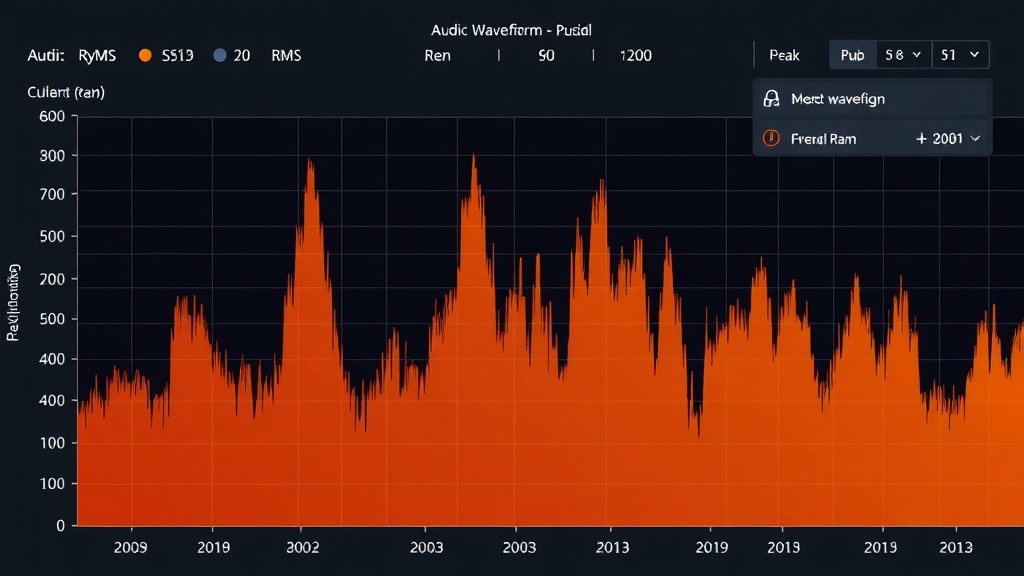Toggle the orange S513 series dot
Viewport: 1024px width, 576px height.
[x=145, y=56]
